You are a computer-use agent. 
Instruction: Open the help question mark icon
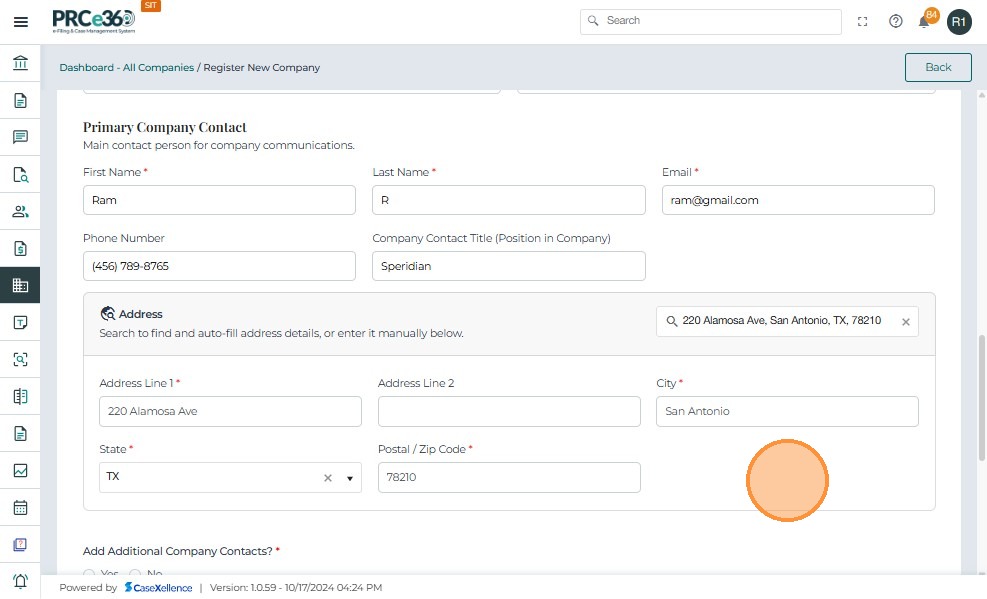click(x=896, y=21)
